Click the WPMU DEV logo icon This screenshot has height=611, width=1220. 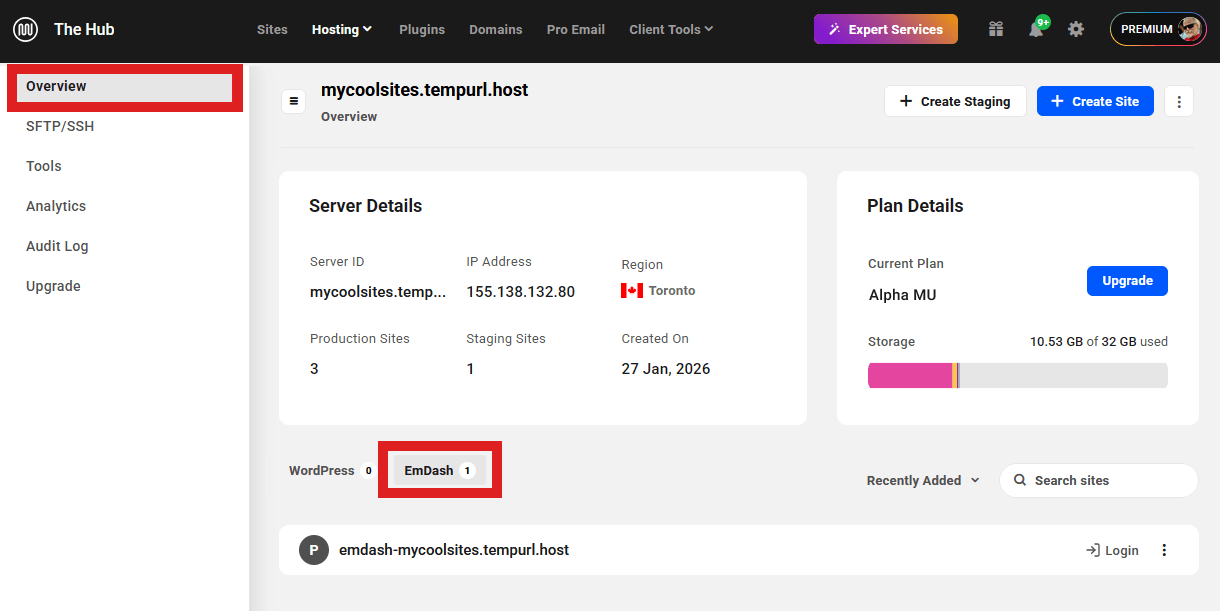pyautogui.click(x=26, y=29)
